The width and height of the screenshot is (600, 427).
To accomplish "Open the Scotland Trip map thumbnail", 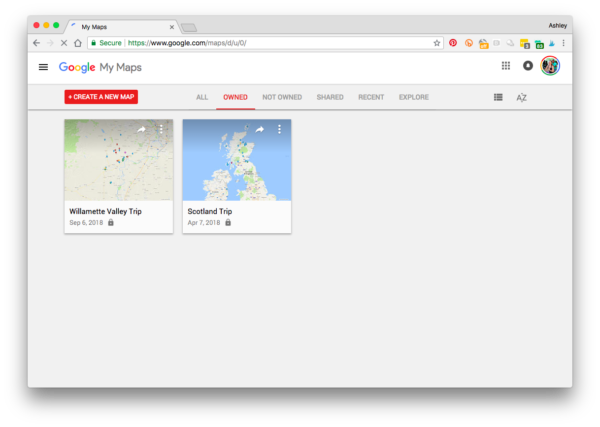I will click(x=237, y=160).
